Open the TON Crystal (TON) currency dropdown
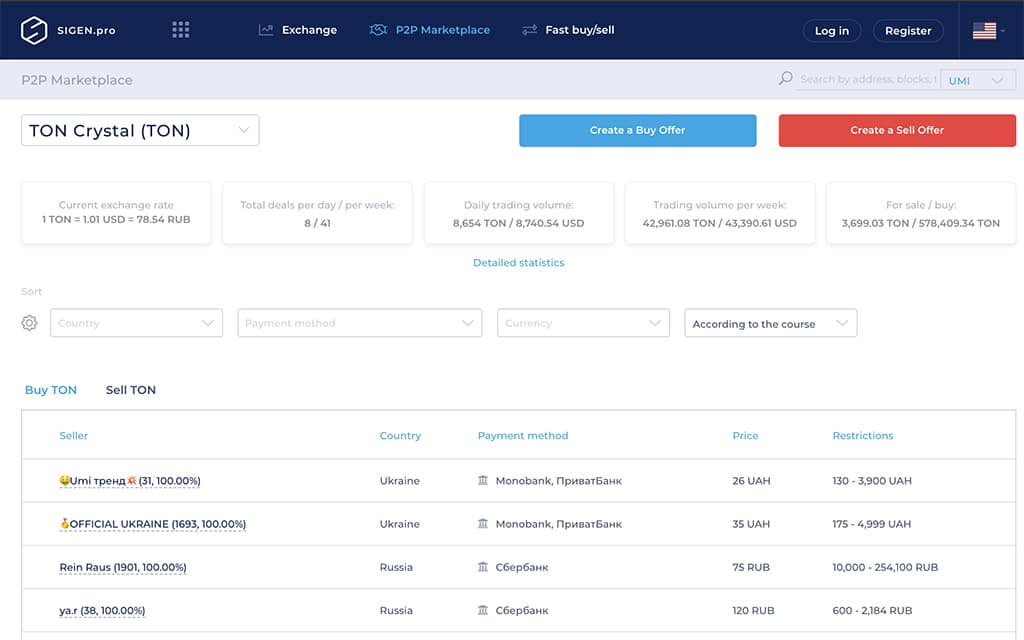 140,130
